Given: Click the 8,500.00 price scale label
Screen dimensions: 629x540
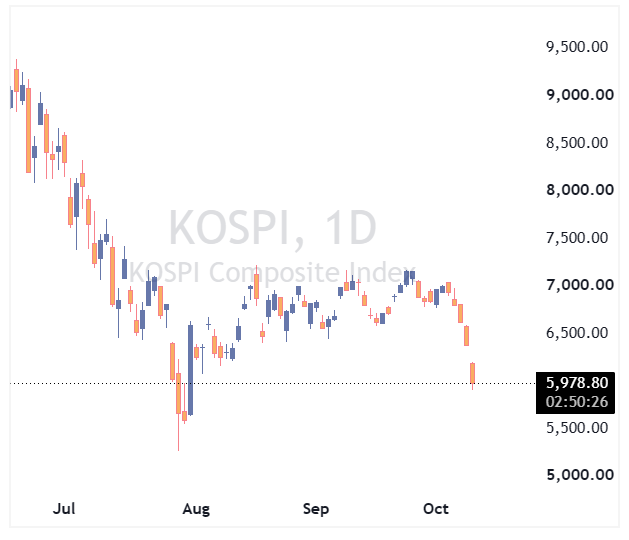Looking at the screenshot, I should coord(577,142).
